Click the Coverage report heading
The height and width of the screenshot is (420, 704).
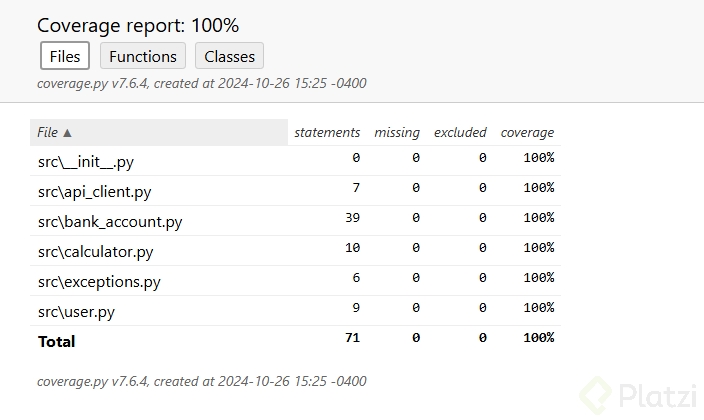(138, 25)
